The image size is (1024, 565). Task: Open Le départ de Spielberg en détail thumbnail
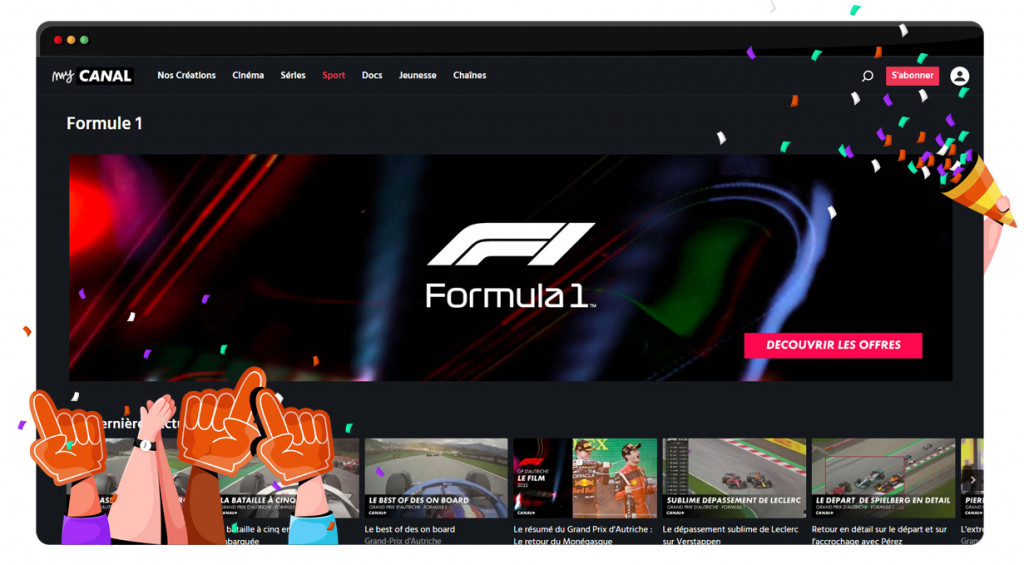click(x=883, y=478)
